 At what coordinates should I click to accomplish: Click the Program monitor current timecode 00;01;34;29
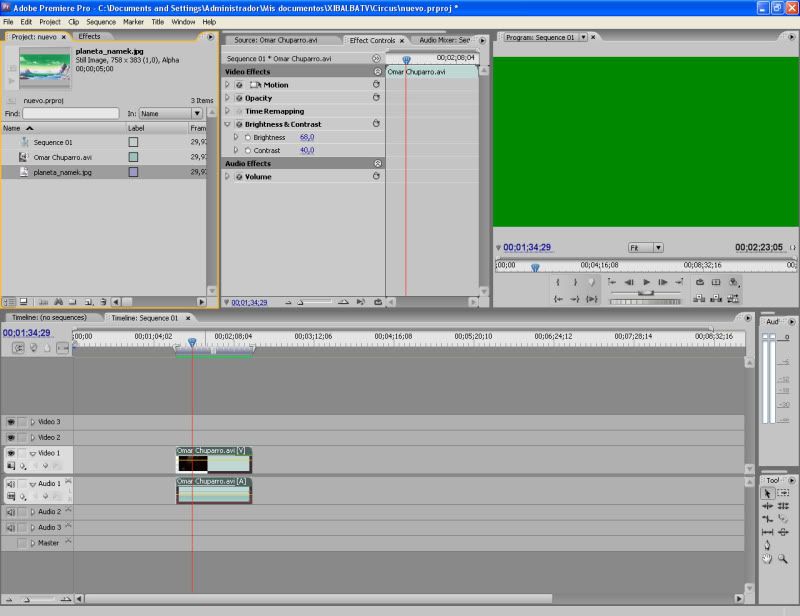[527, 248]
